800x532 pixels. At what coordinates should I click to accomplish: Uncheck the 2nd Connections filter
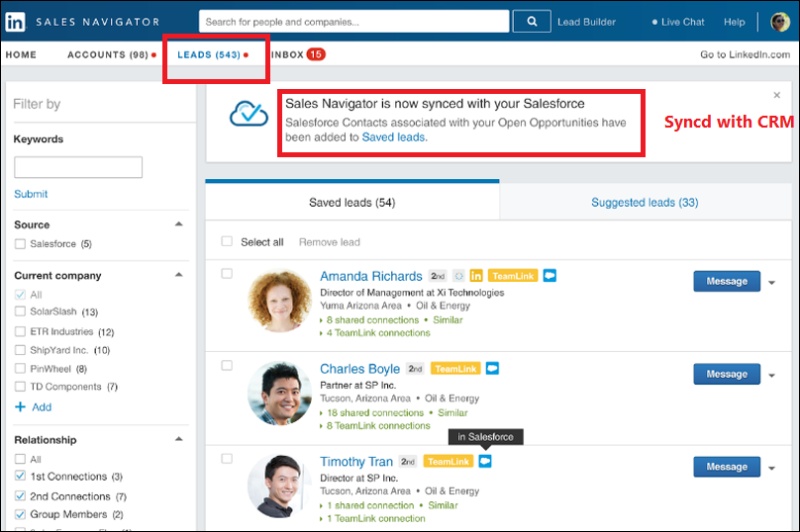pos(21,496)
